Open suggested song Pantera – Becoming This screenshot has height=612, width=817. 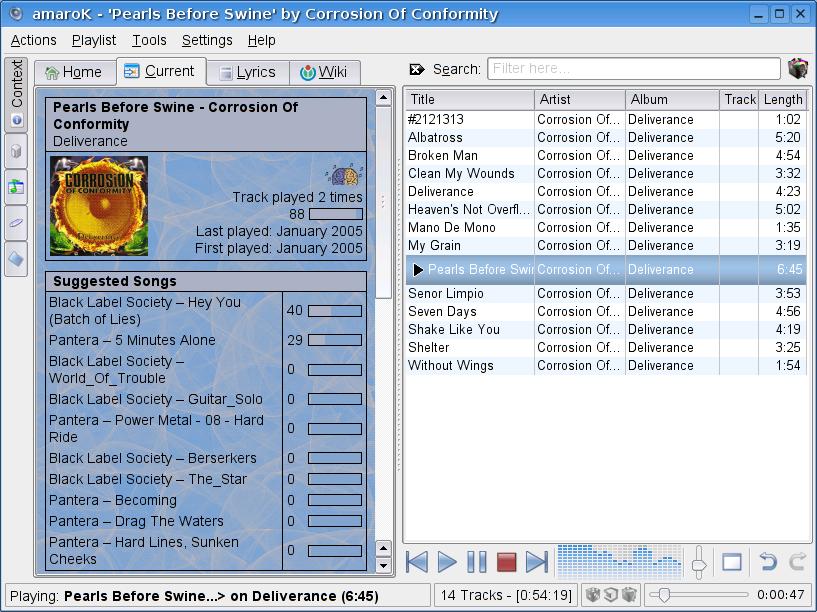click(113, 500)
